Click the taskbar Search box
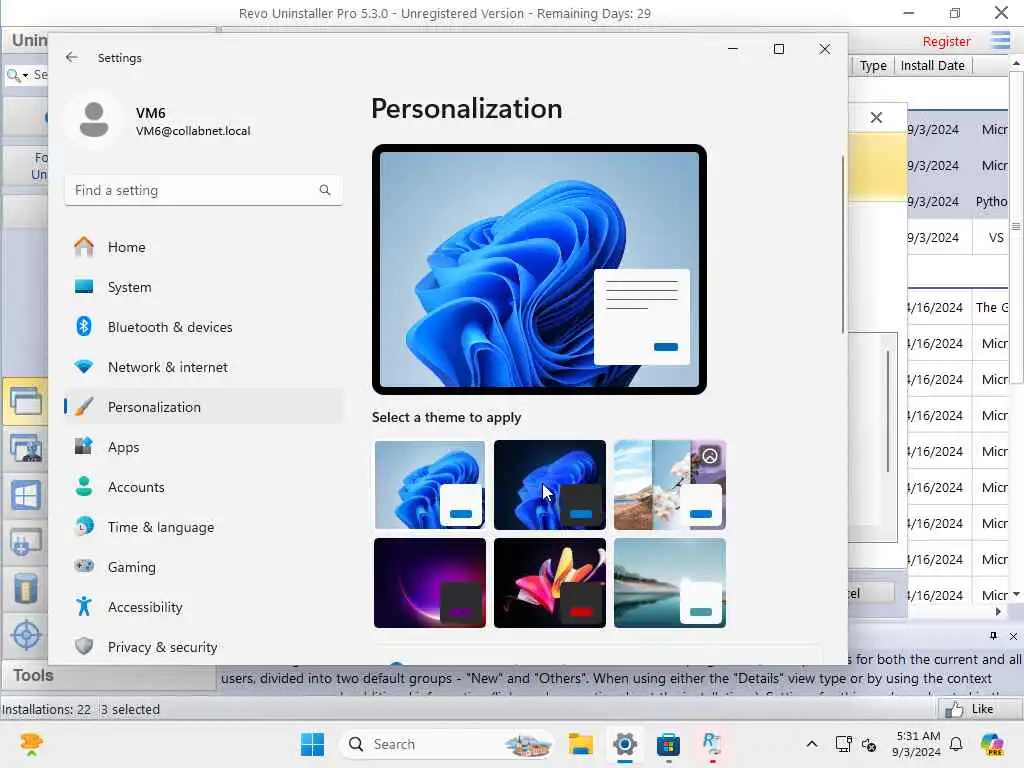 point(447,744)
